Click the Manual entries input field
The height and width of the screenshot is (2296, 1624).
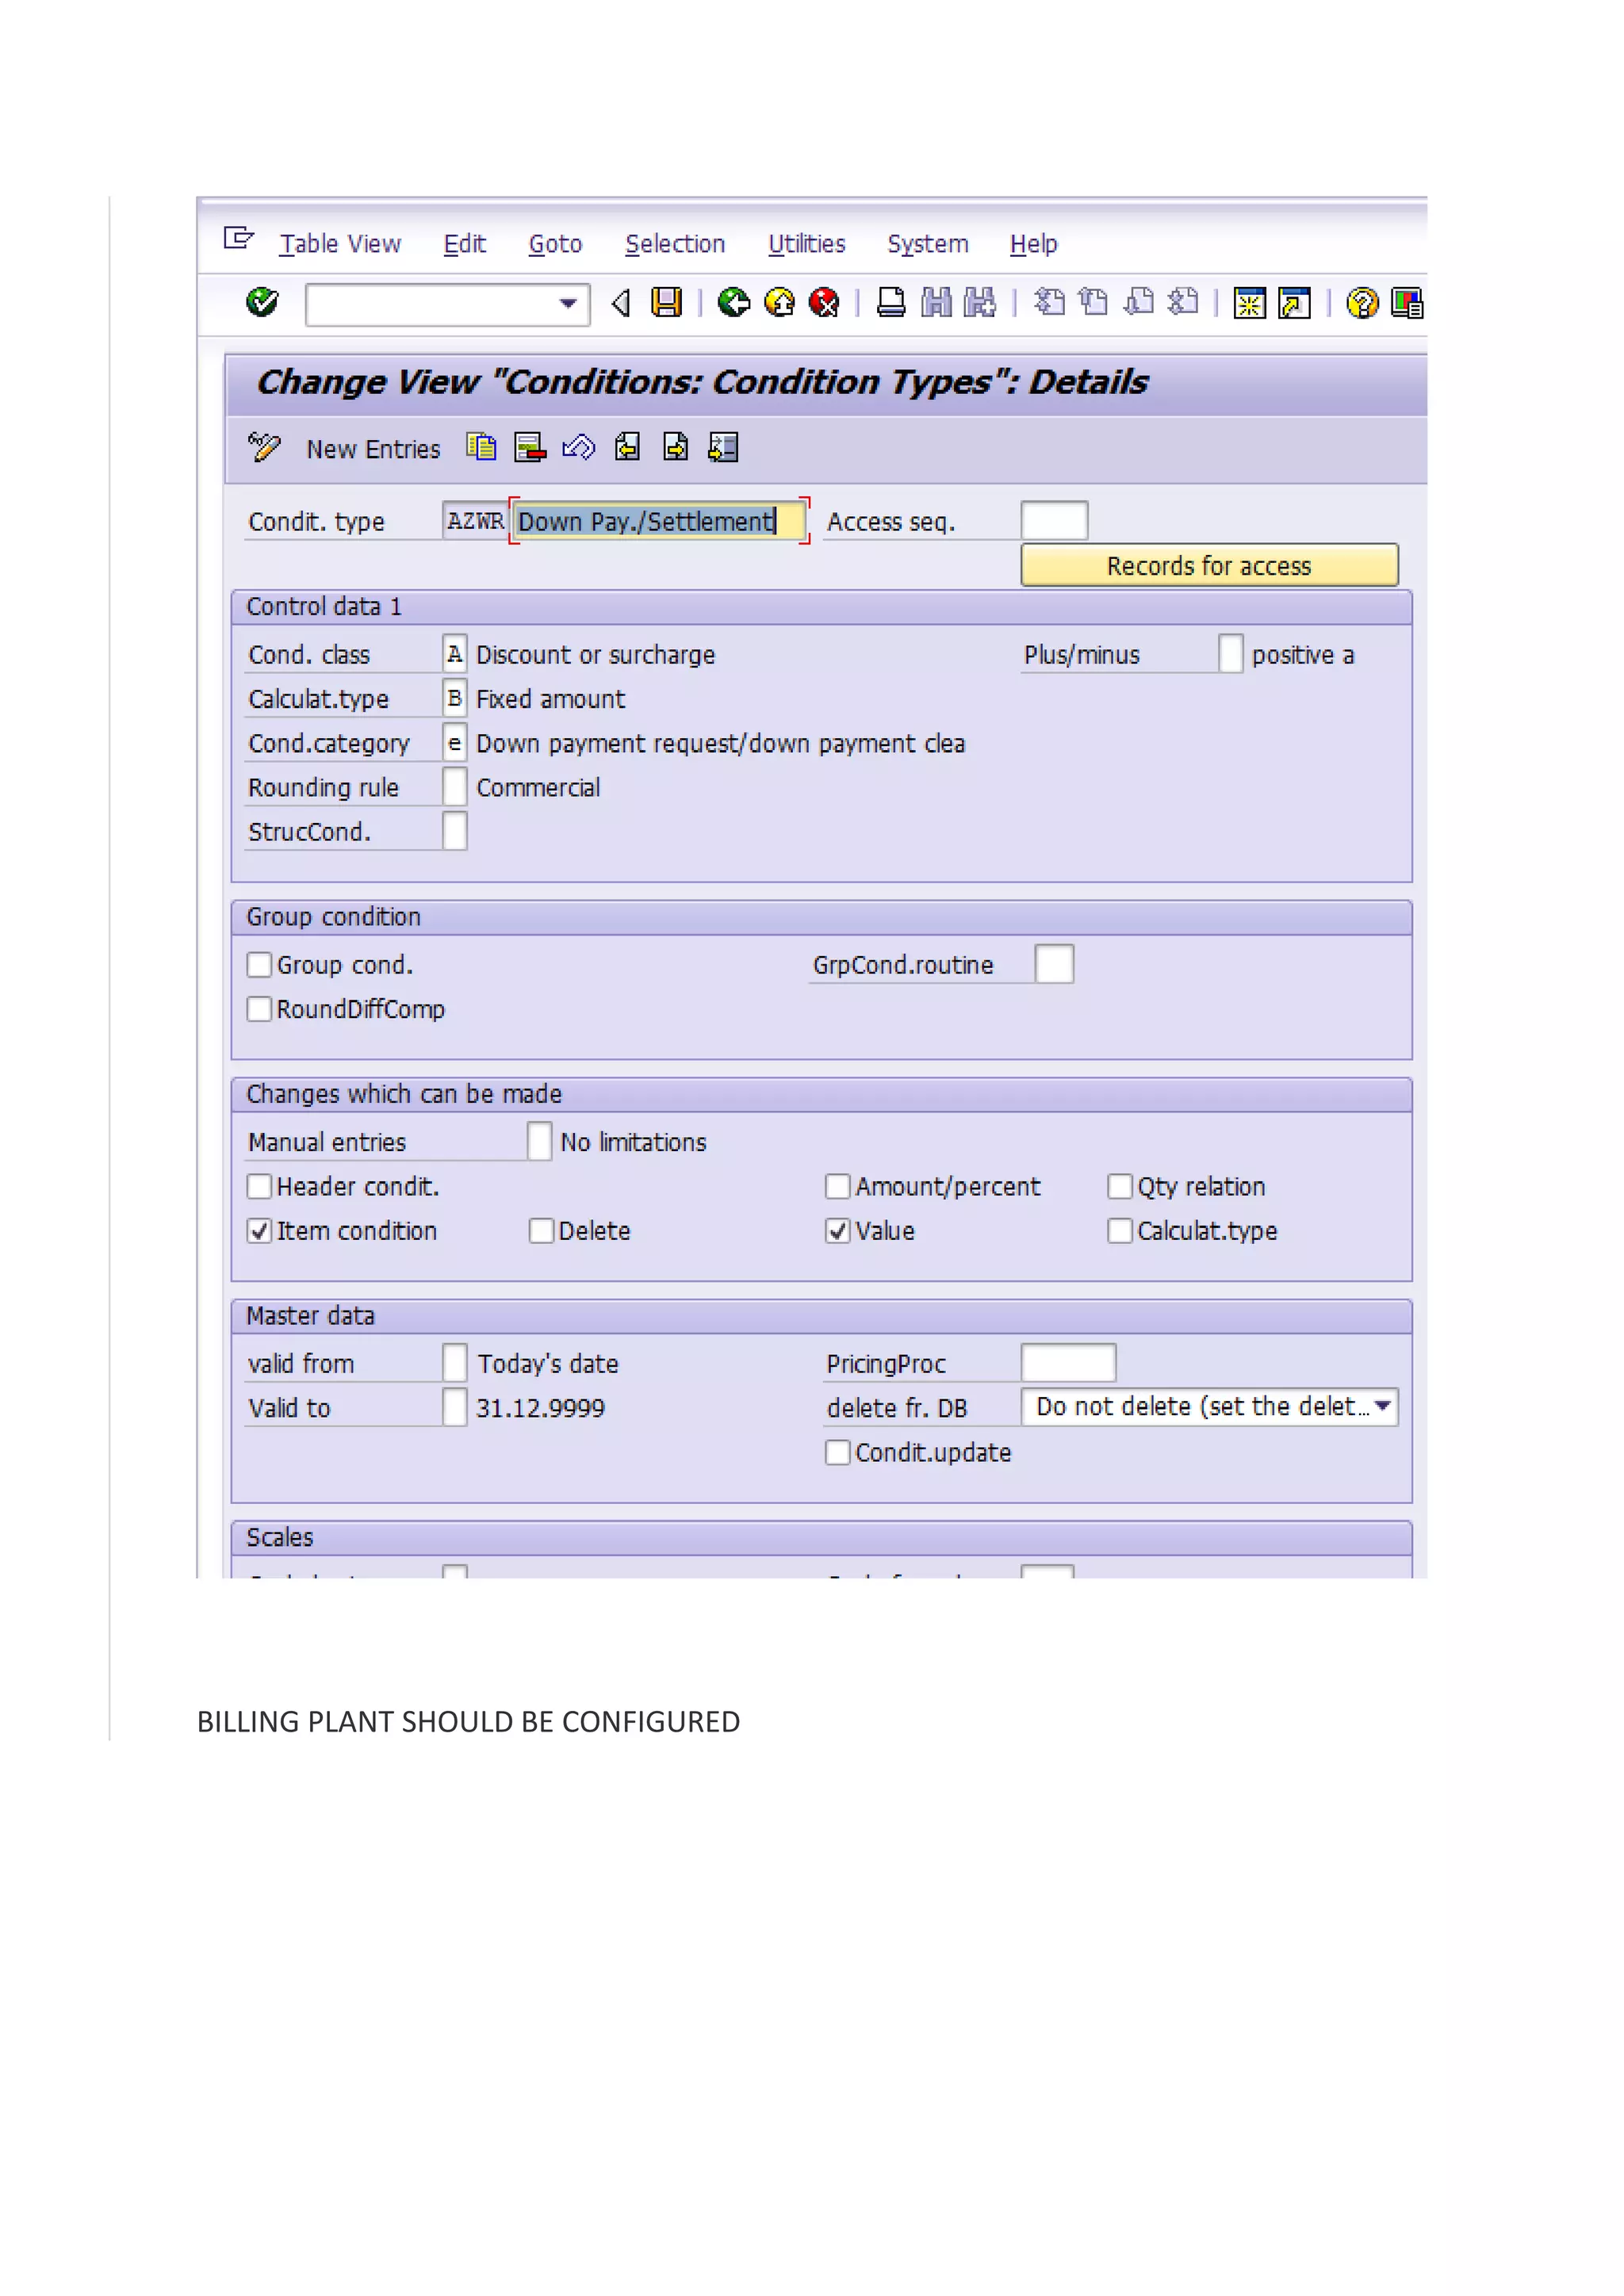pos(539,1141)
